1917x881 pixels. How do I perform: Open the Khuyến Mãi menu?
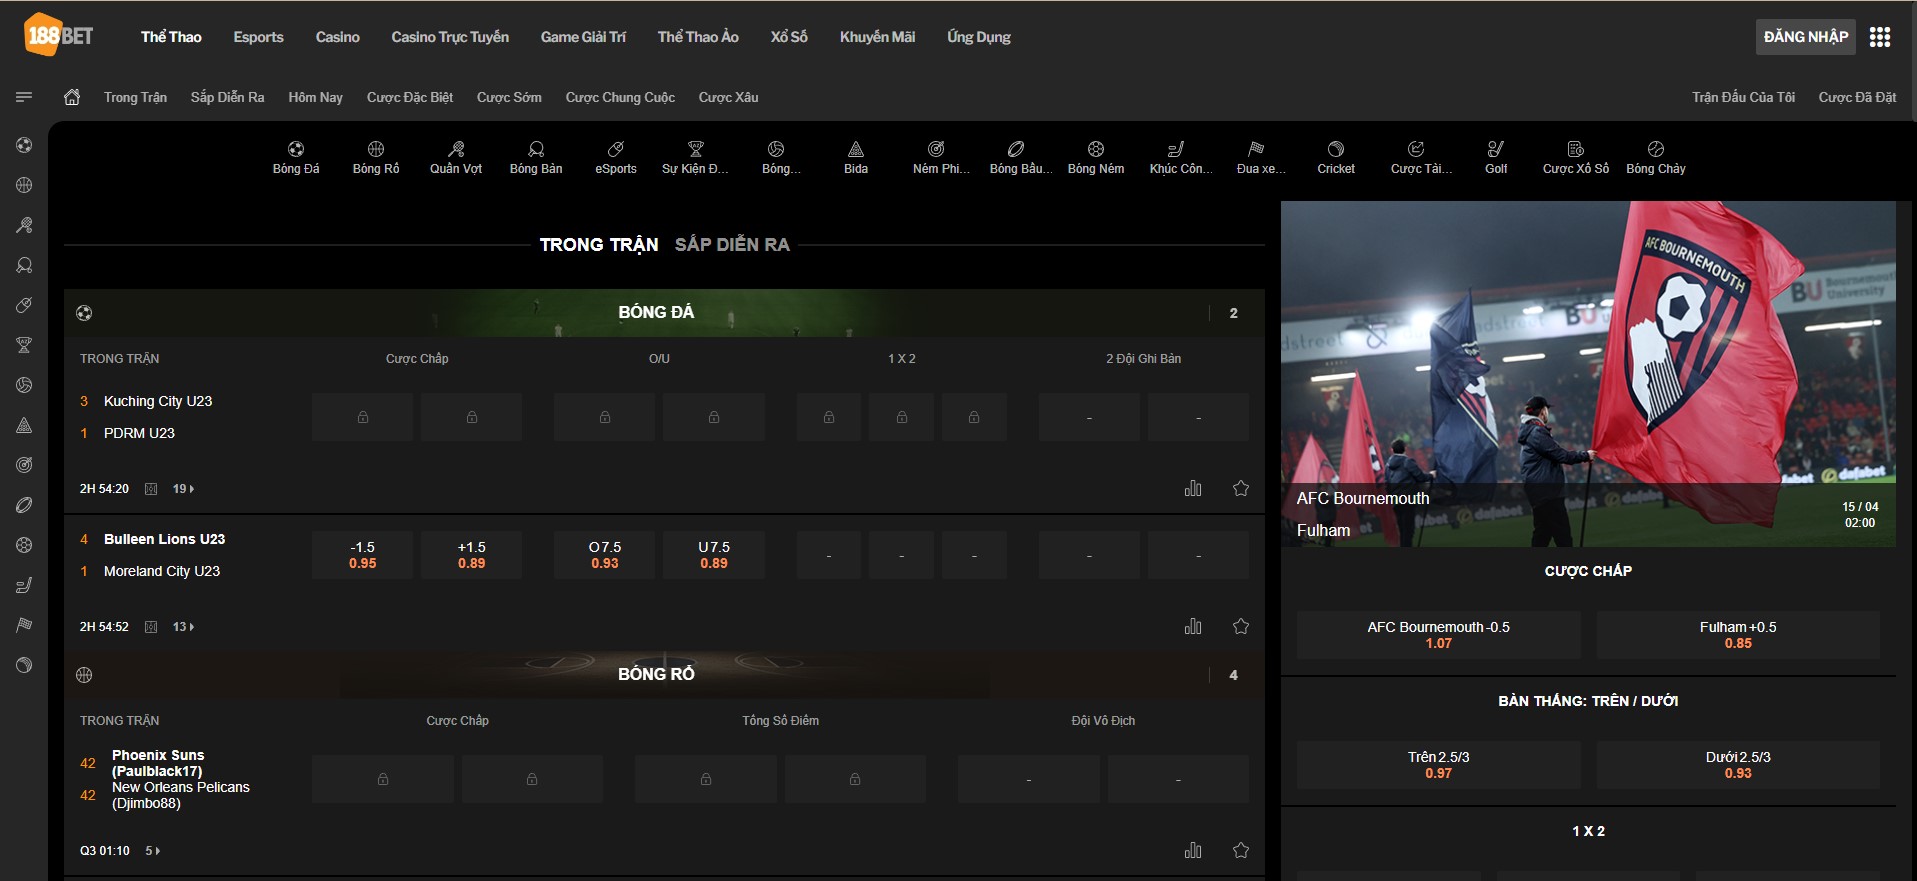[x=877, y=37]
